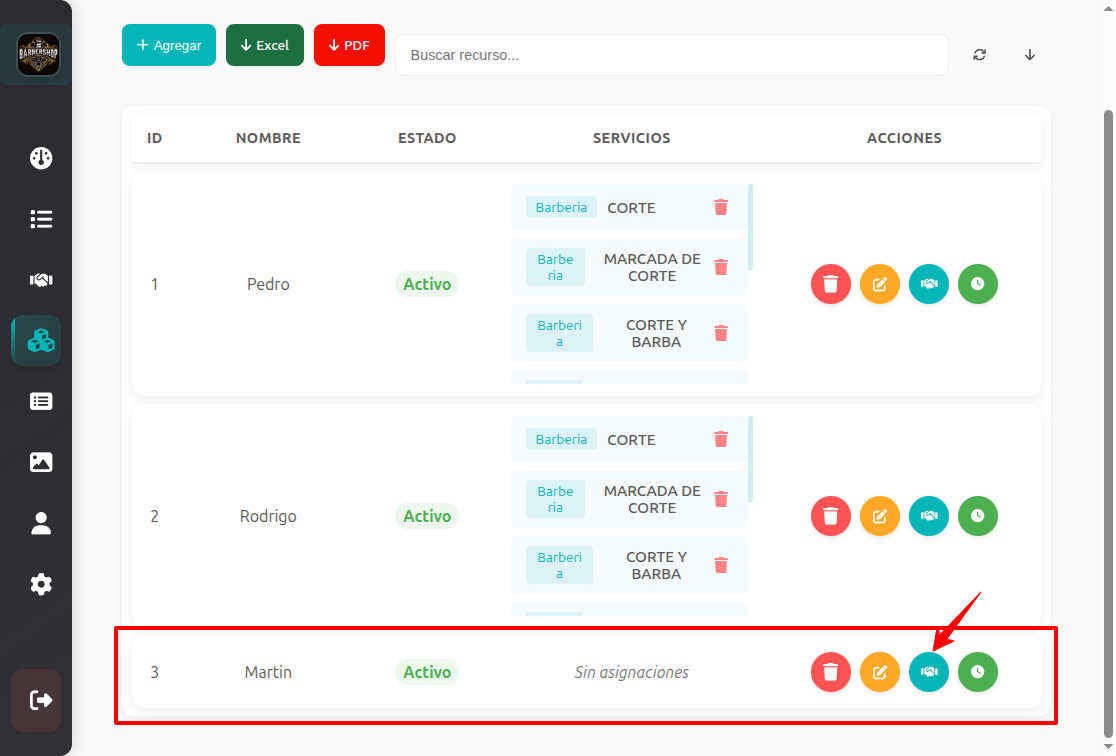Click Martin's Activo status badge
The image size is (1116, 756).
pyautogui.click(x=427, y=672)
